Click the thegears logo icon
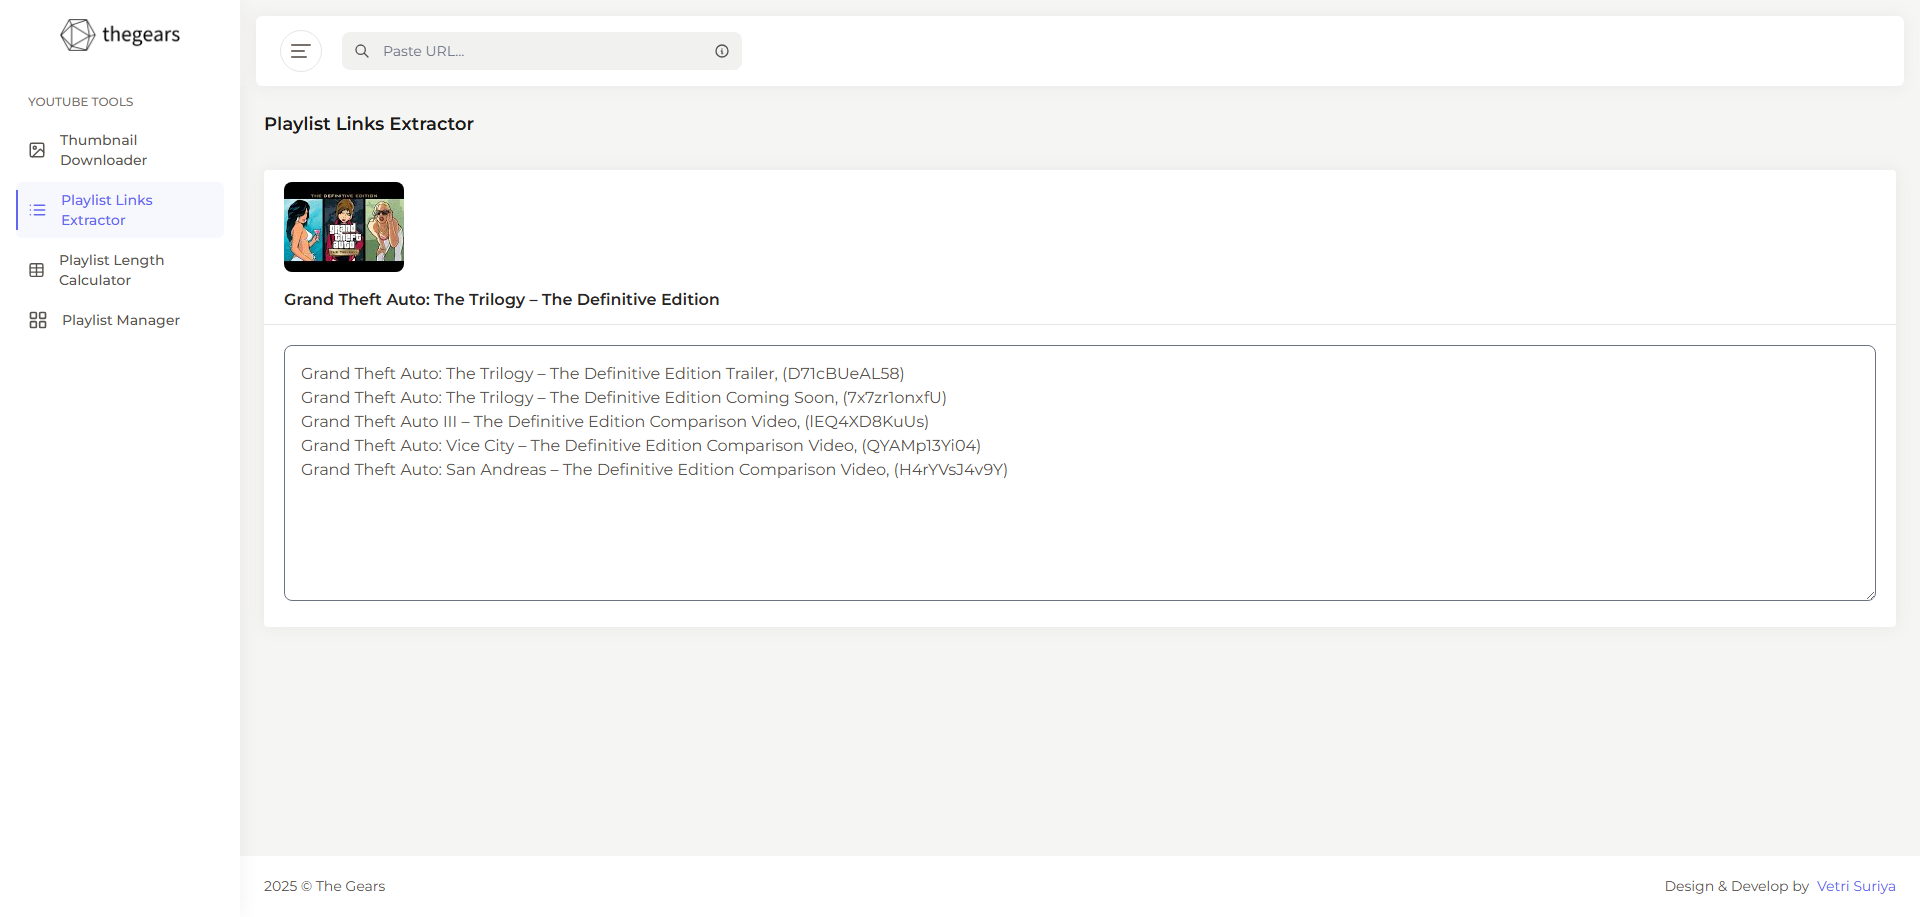Screen dimensions: 1920x917 pos(77,35)
